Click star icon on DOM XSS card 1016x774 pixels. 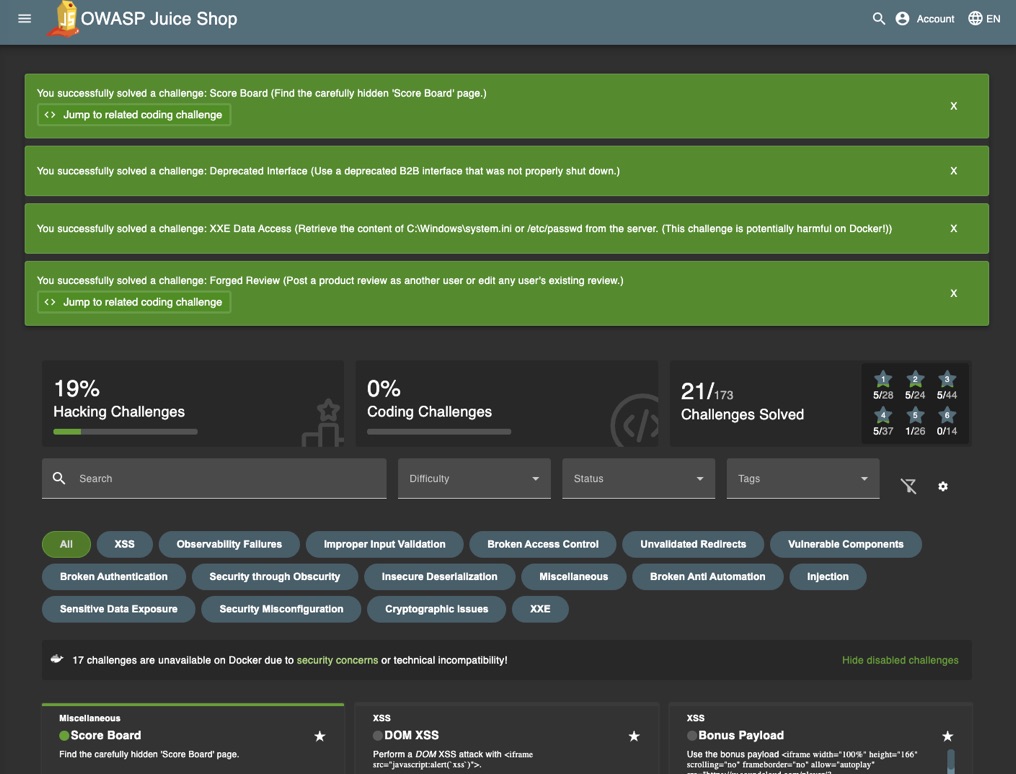(634, 736)
